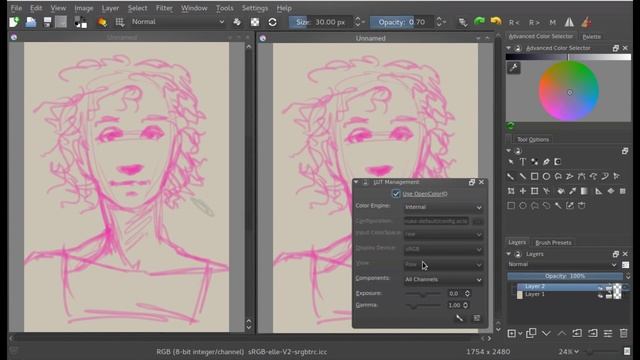
Task: Adjust the Exposure slider
Action: (x=423, y=294)
